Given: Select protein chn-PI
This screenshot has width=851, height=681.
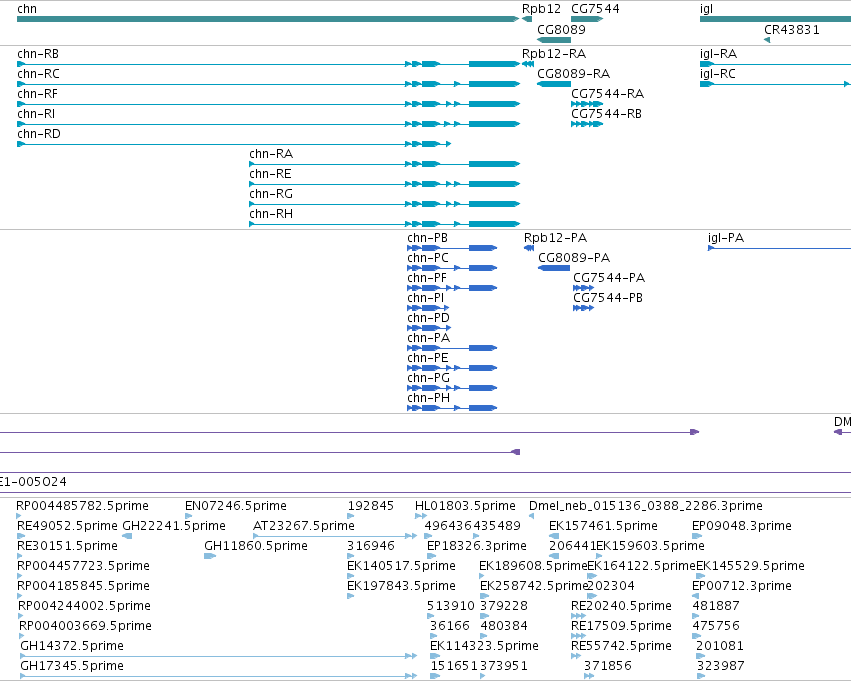Looking at the screenshot, I should coord(428,308).
